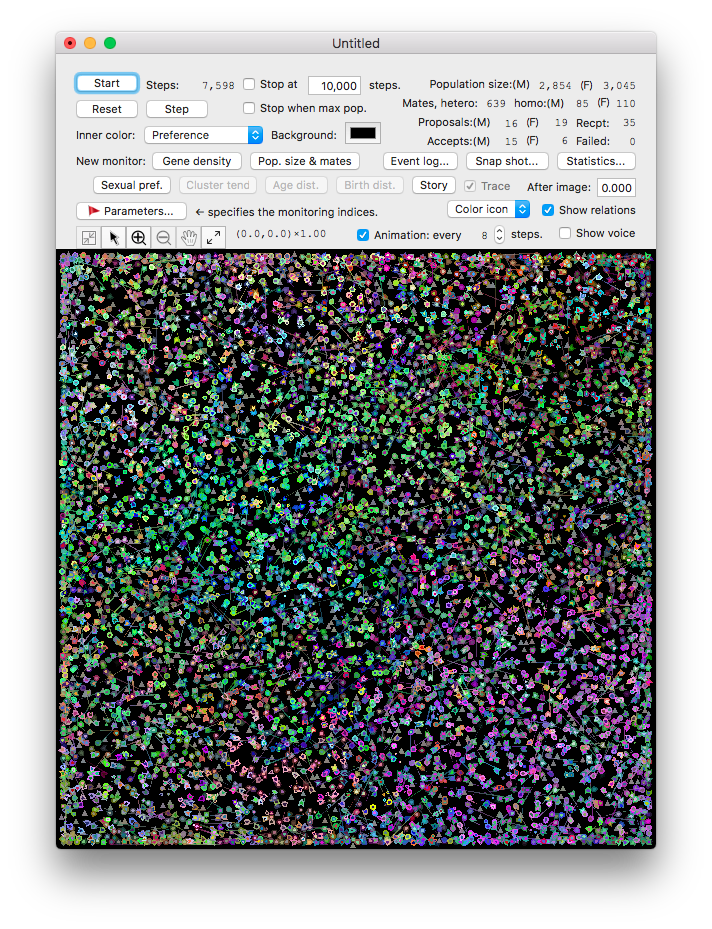Viewport: 712px width, 929px height.
Task: Click the After image value field
Action: [x=616, y=188]
